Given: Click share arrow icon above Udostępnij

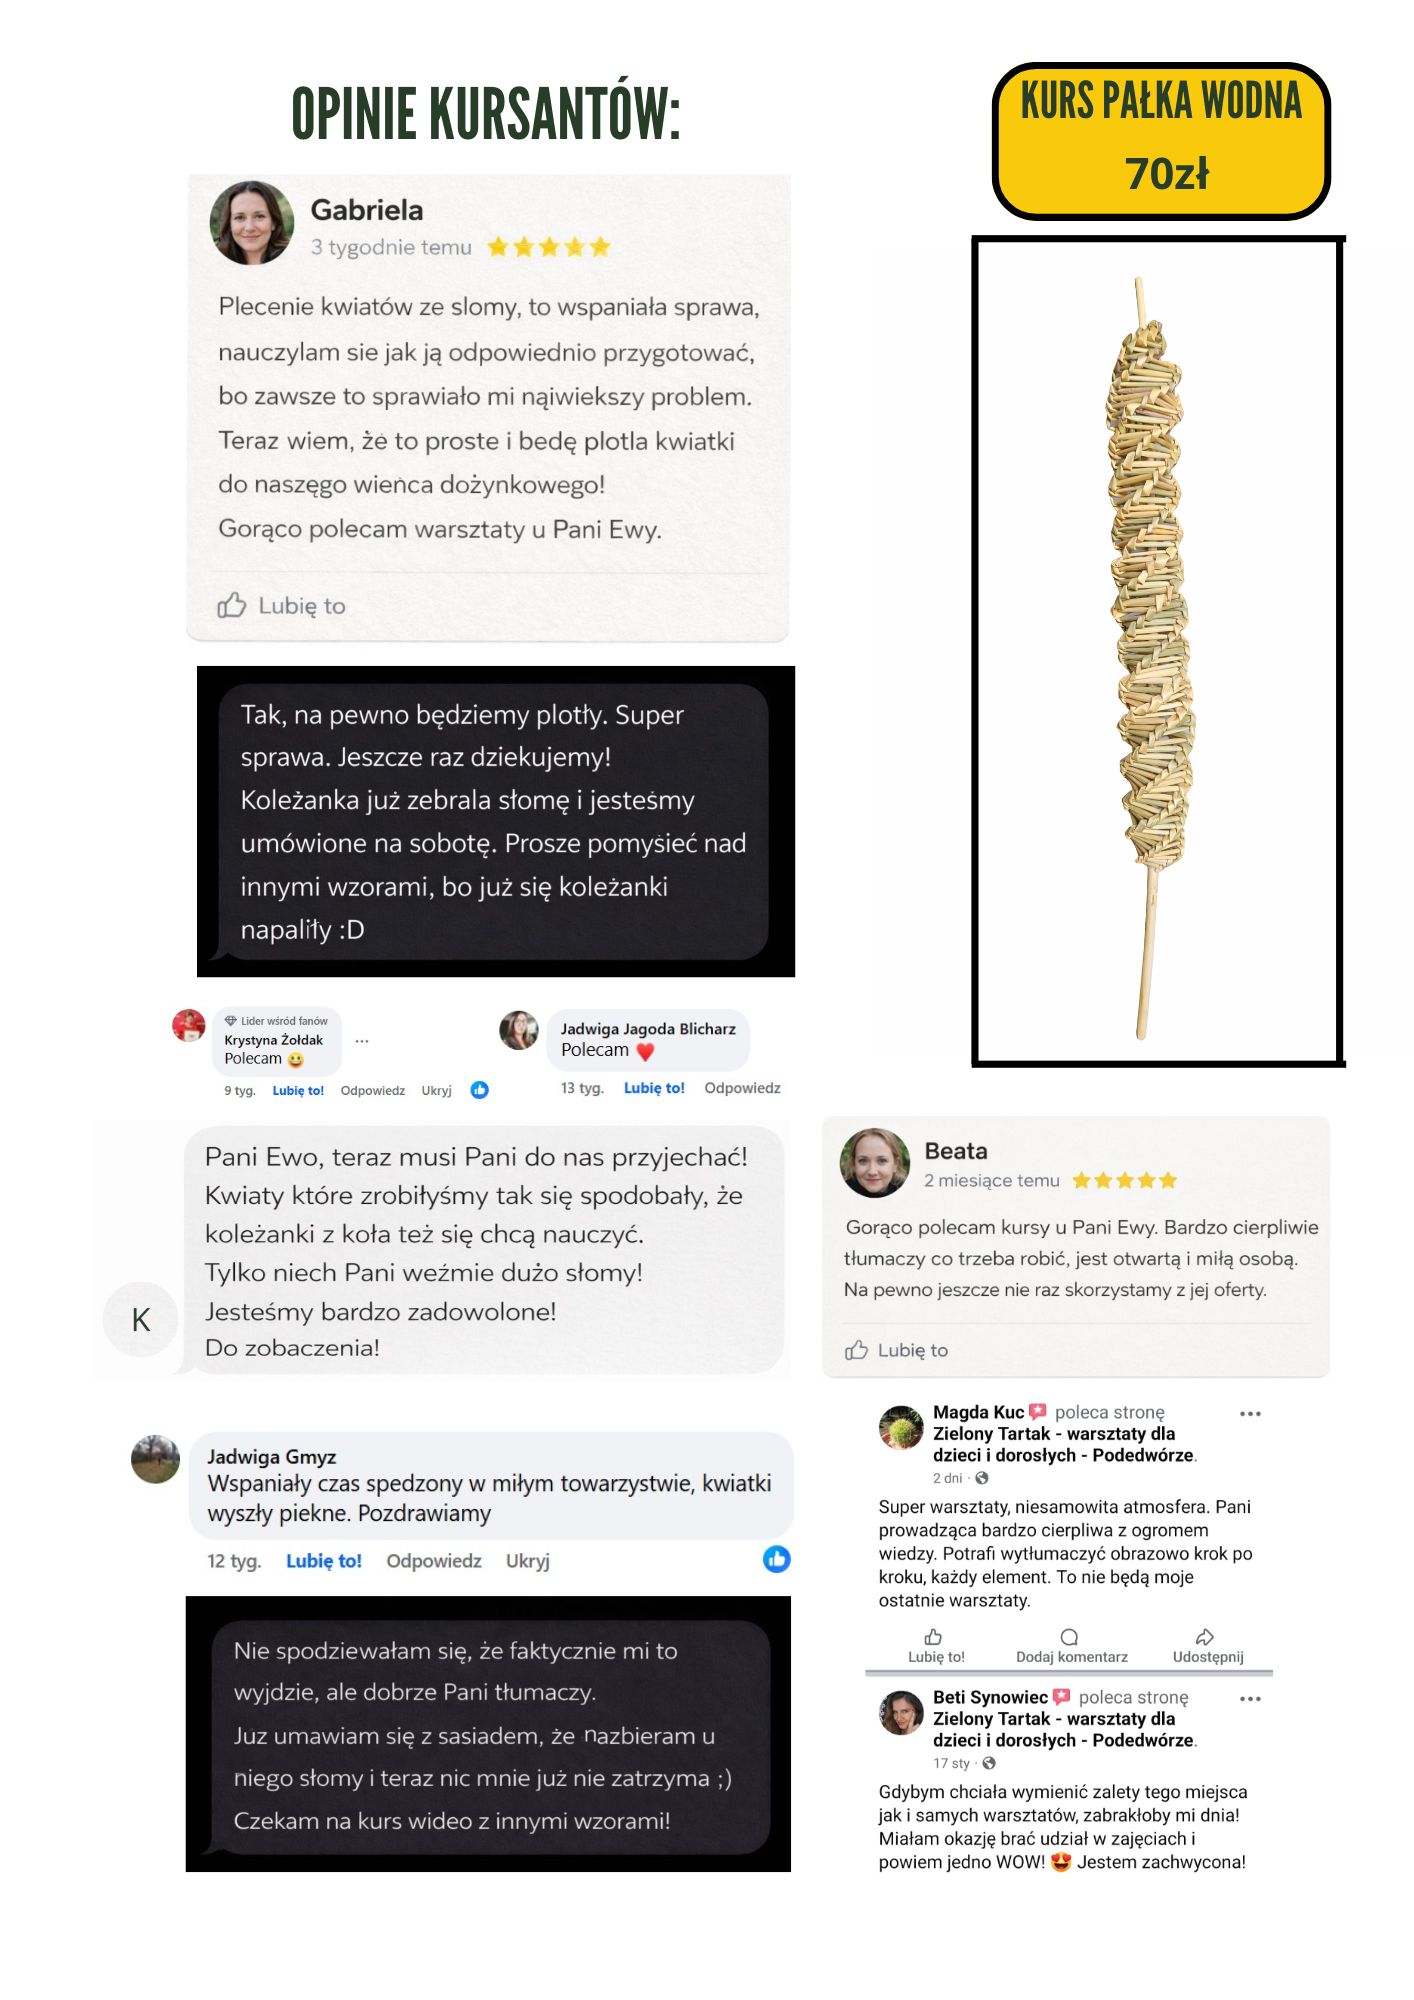Looking at the screenshot, I should coord(1205,1637).
